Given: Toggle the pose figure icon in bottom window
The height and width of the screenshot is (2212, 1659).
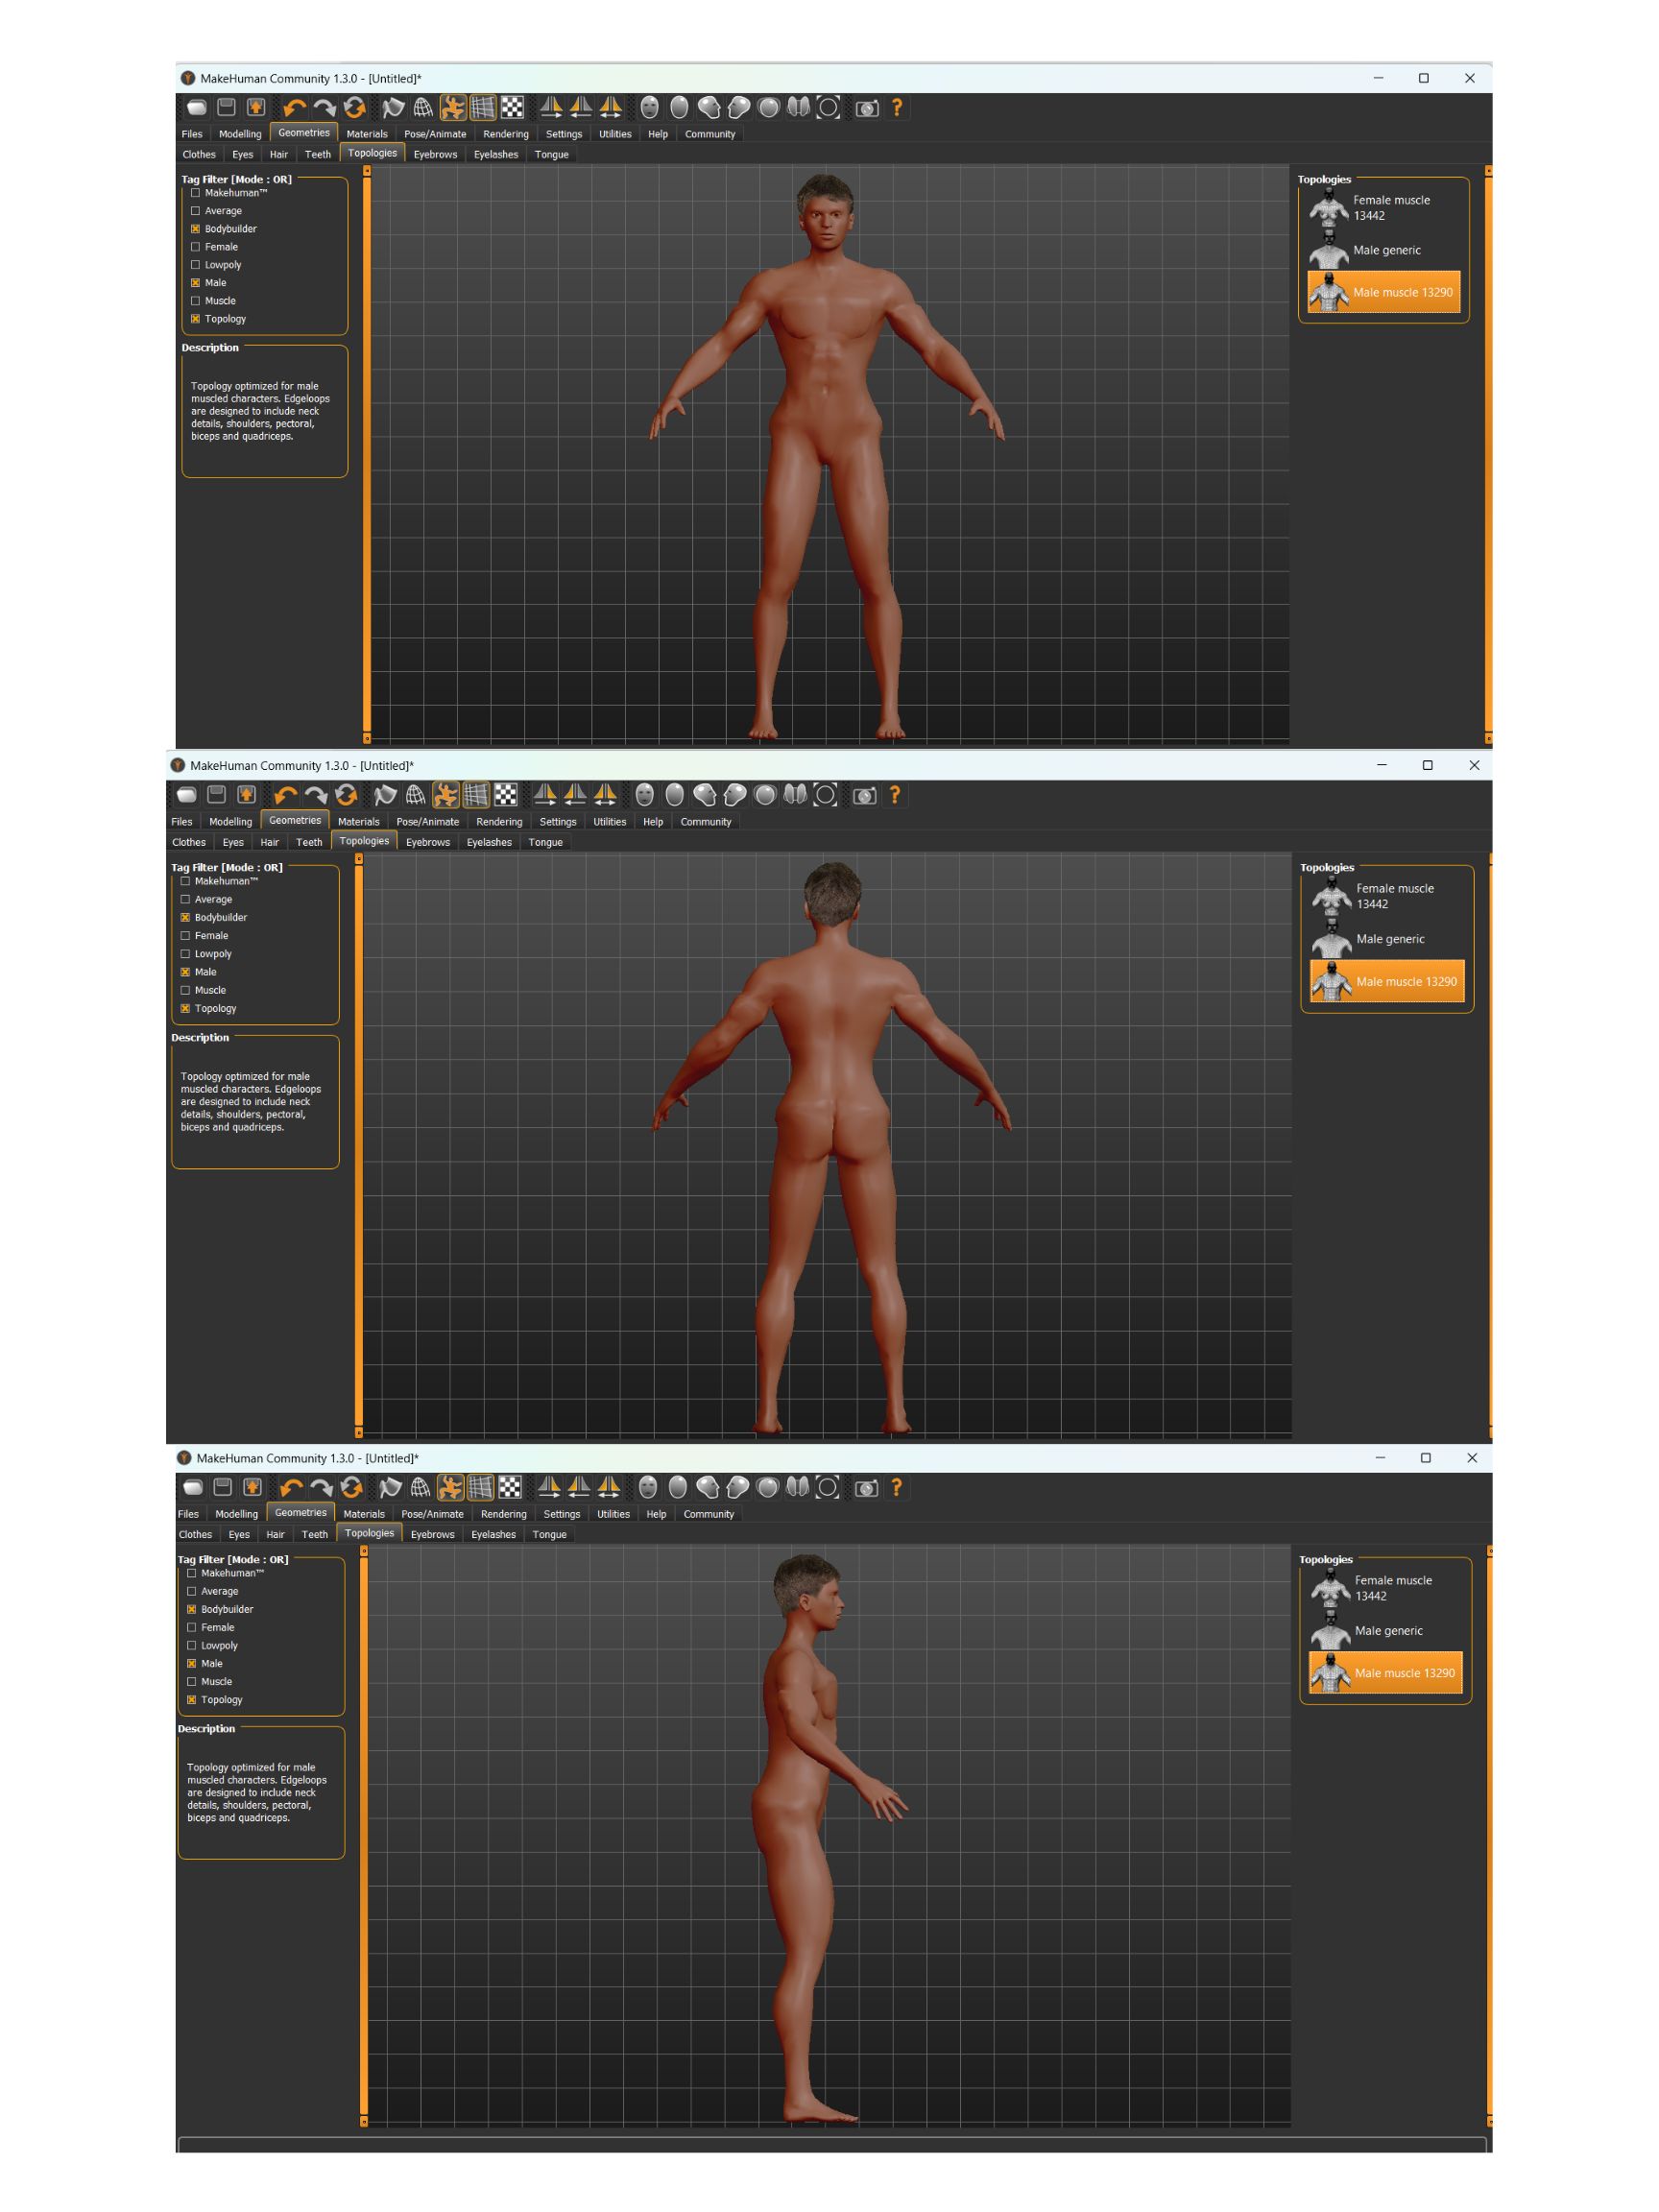Looking at the screenshot, I should (450, 1487).
